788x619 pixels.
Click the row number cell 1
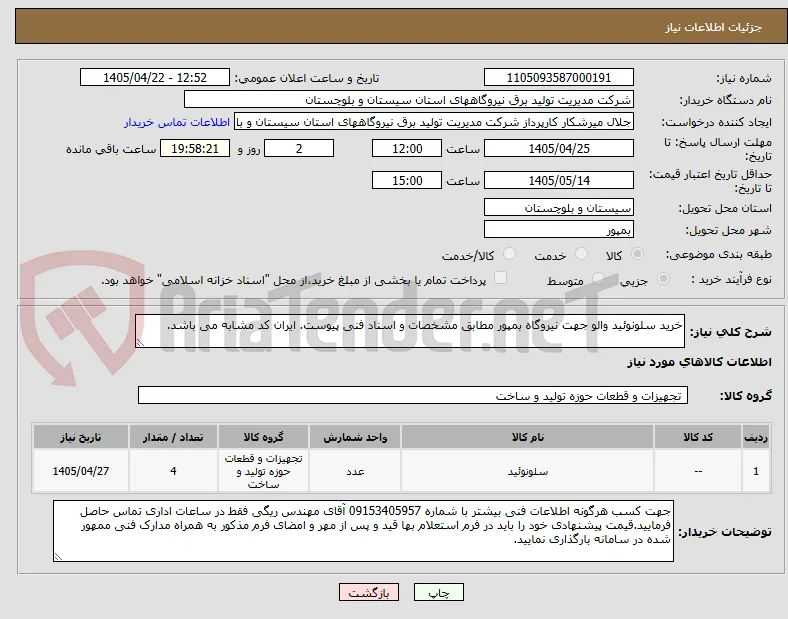coord(756,471)
